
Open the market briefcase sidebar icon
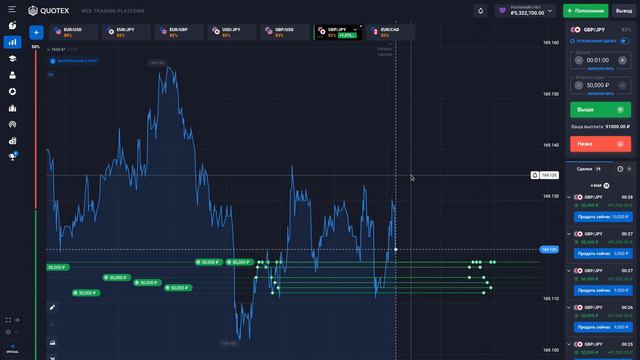pos(12,108)
